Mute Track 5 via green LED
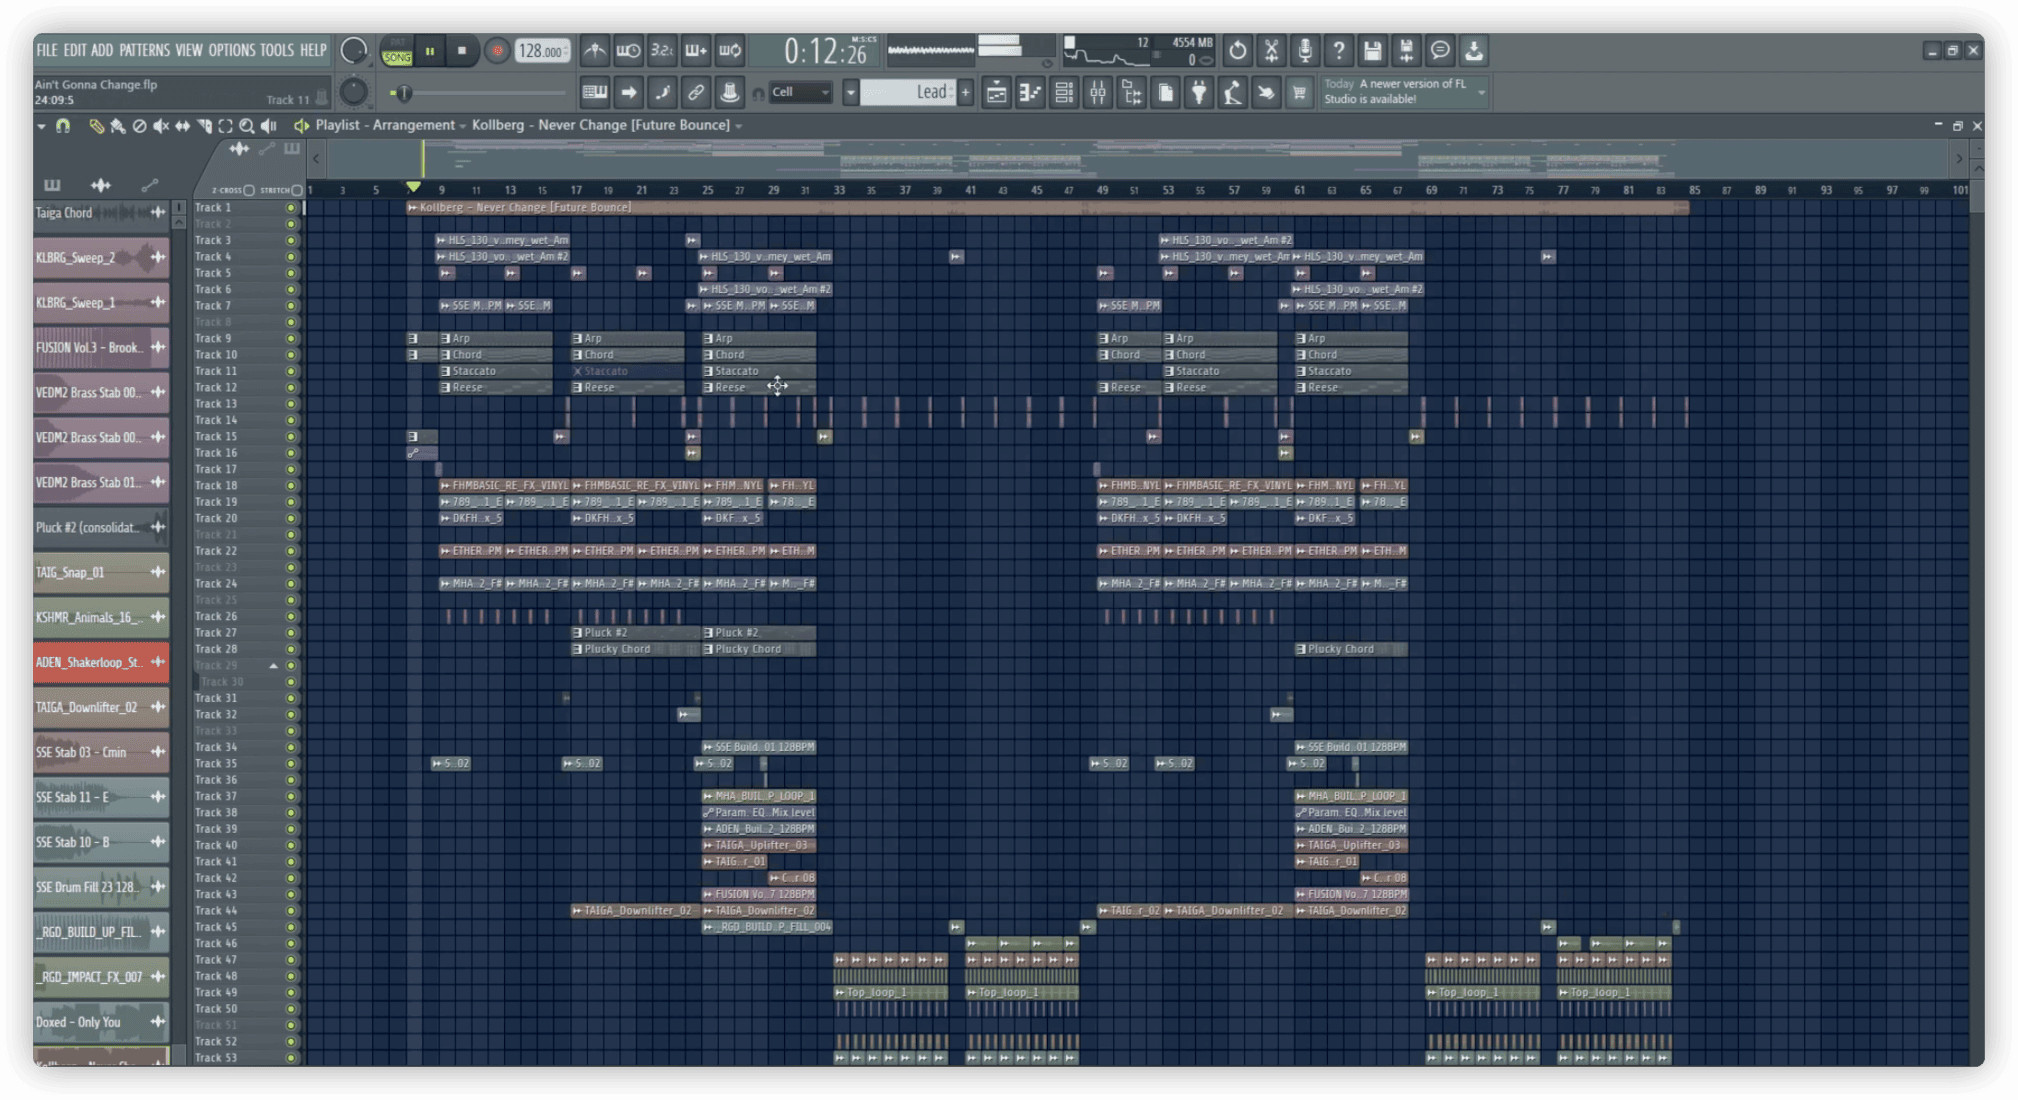 291,273
